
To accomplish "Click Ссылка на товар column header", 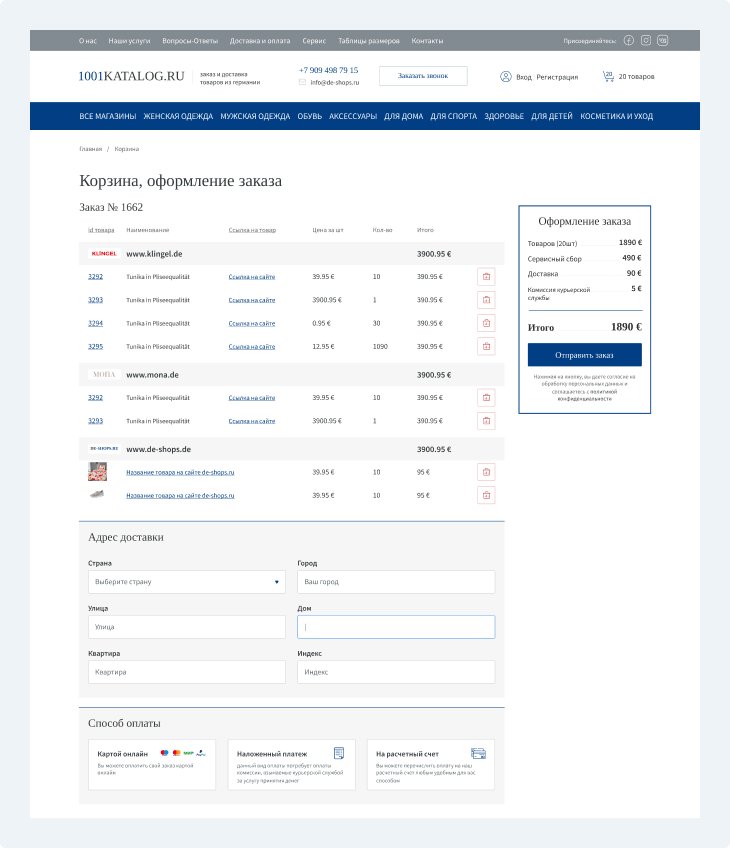I will coord(252,230).
